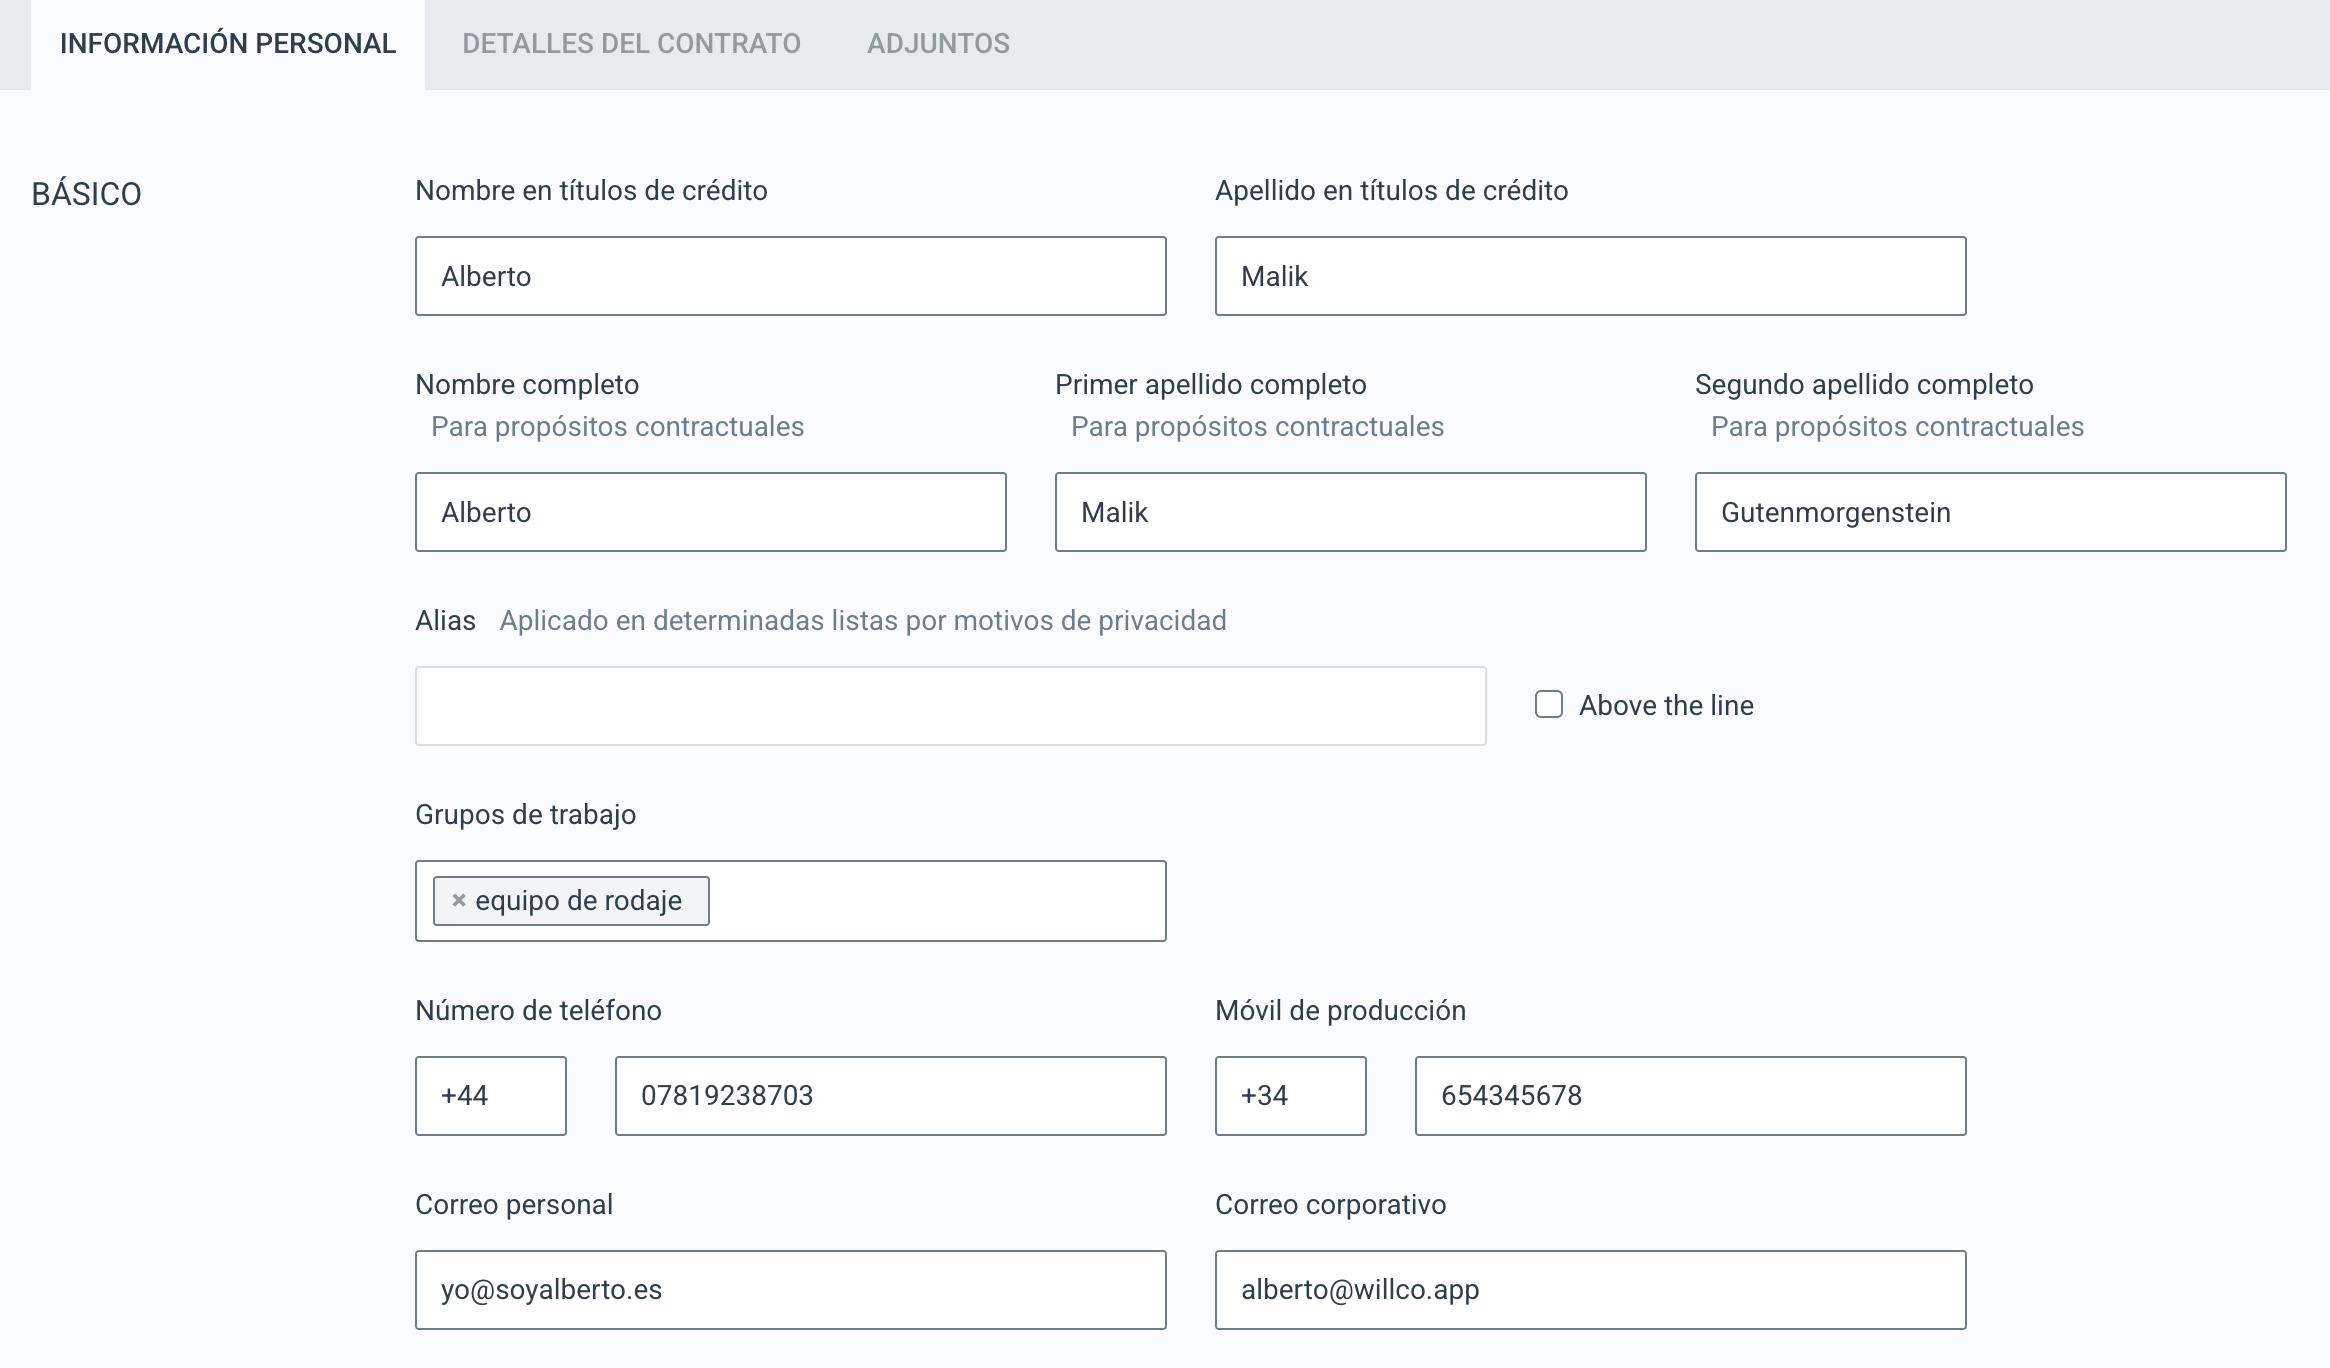
Task: Click the Nombre completo input
Action: 710,512
